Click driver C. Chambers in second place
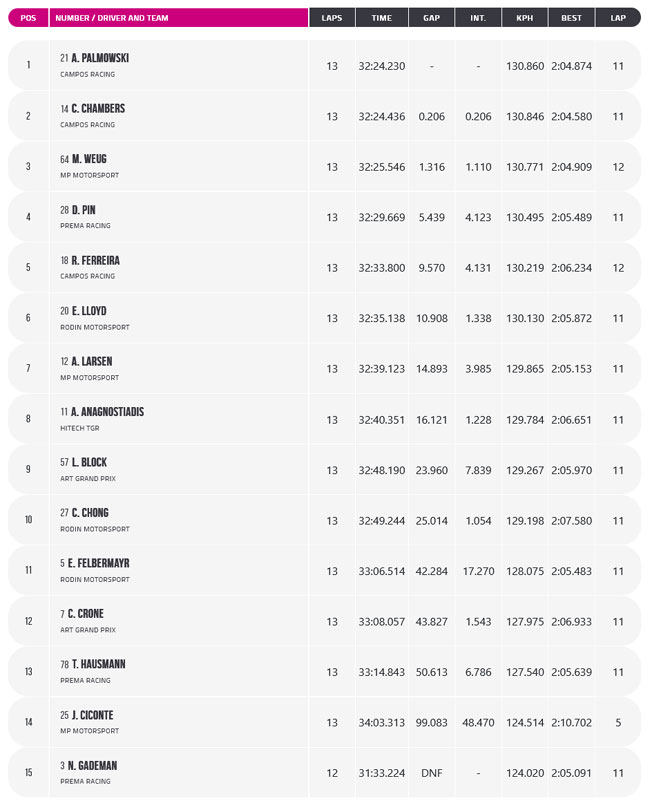650x801 pixels. coord(98,109)
